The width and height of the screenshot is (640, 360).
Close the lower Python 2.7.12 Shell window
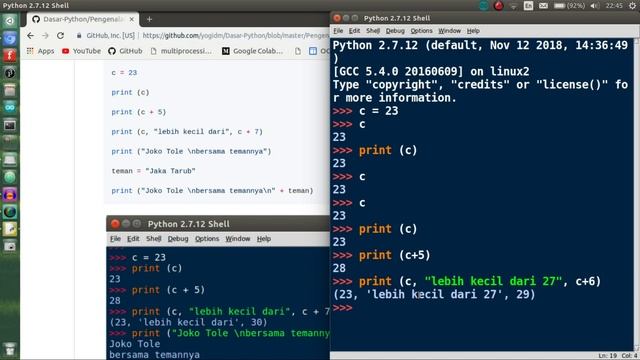click(115, 224)
